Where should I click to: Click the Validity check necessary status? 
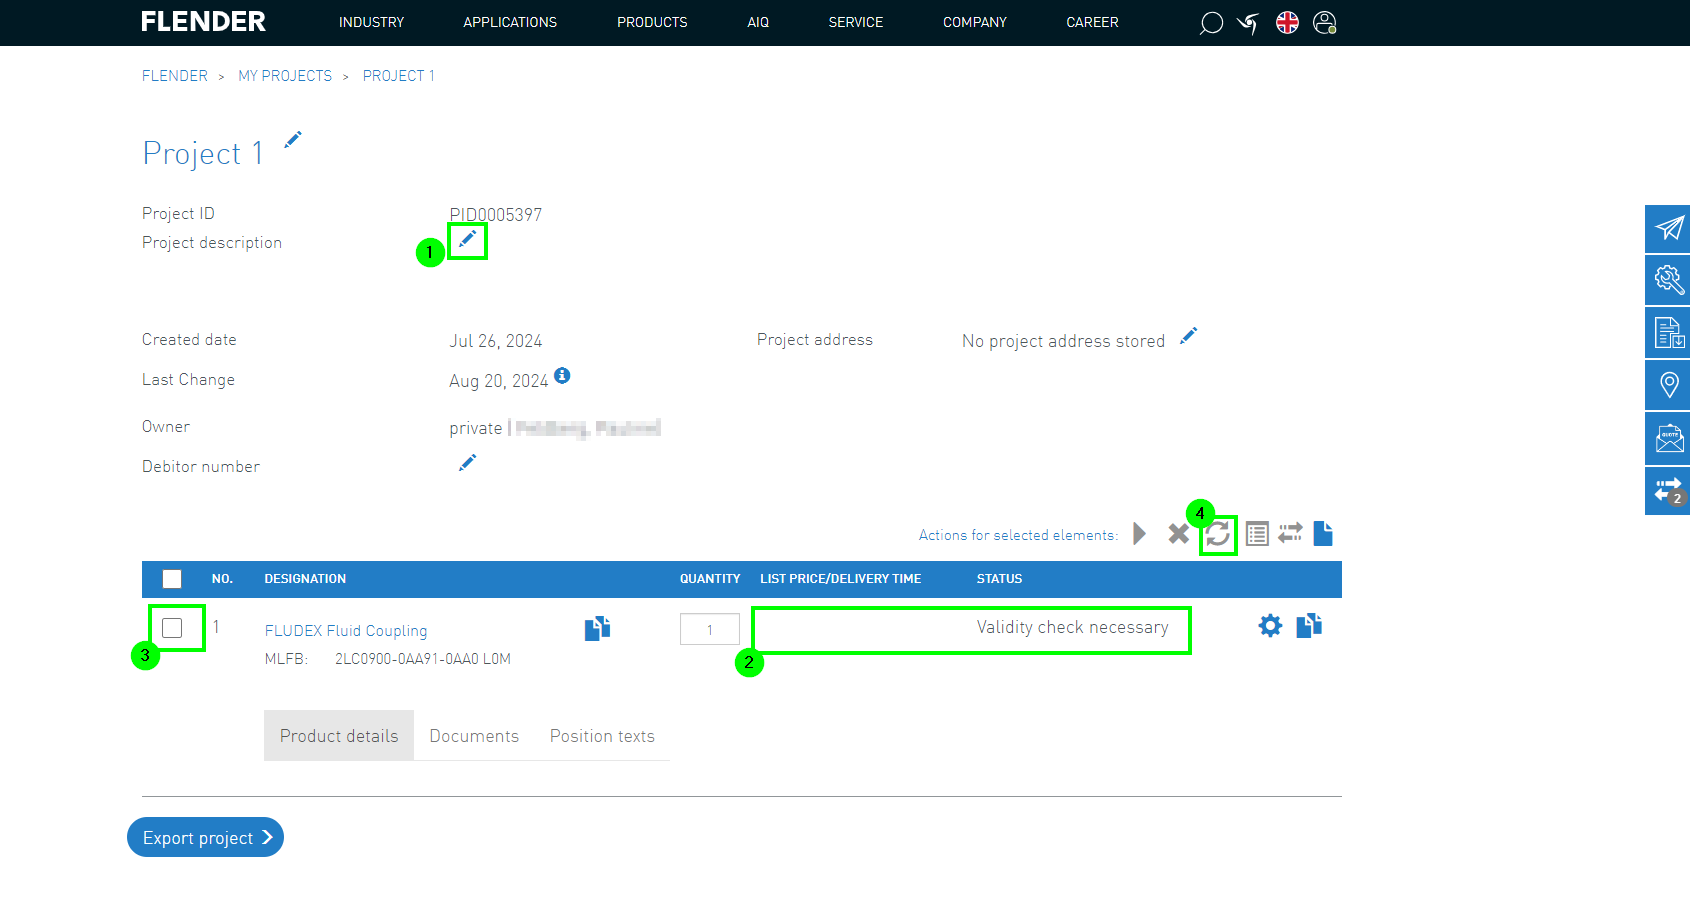click(1072, 627)
